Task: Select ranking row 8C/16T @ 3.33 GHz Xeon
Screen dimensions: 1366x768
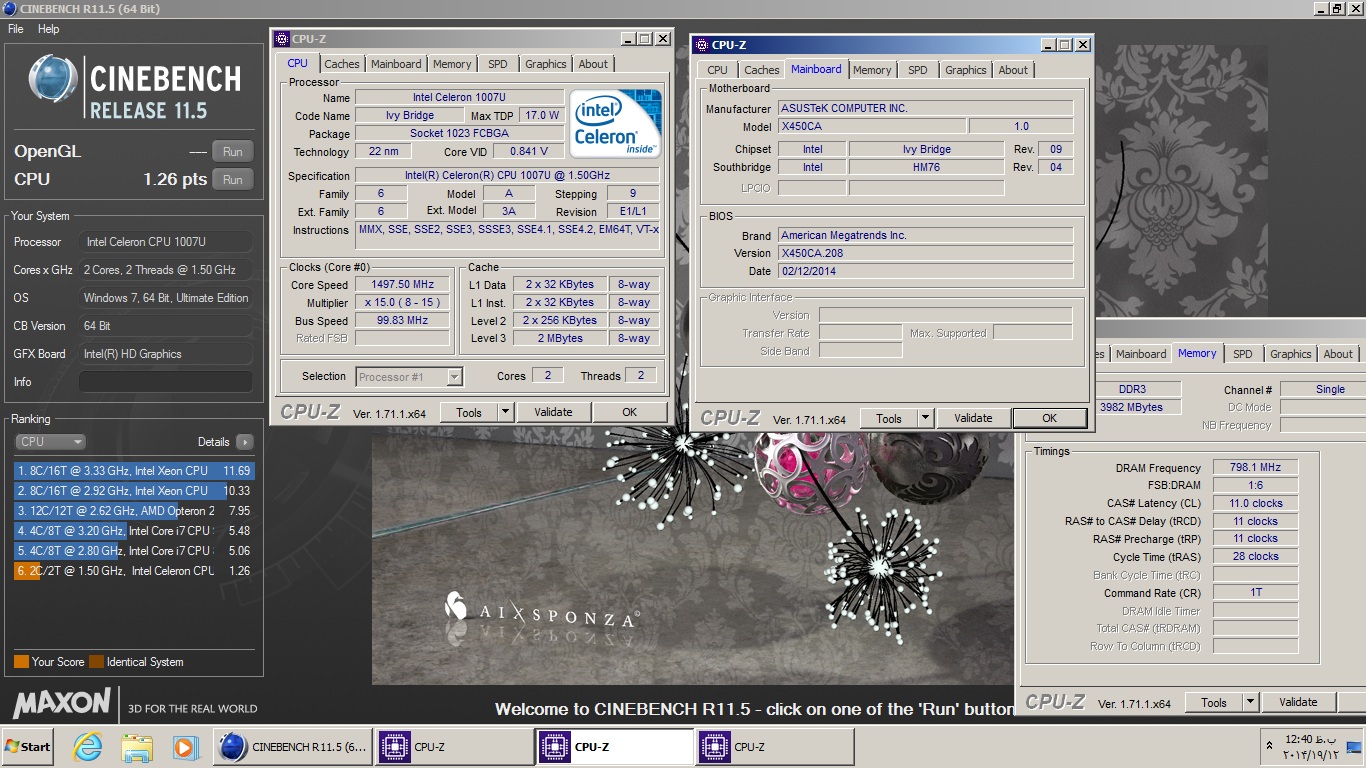Action: click(134, 471)
